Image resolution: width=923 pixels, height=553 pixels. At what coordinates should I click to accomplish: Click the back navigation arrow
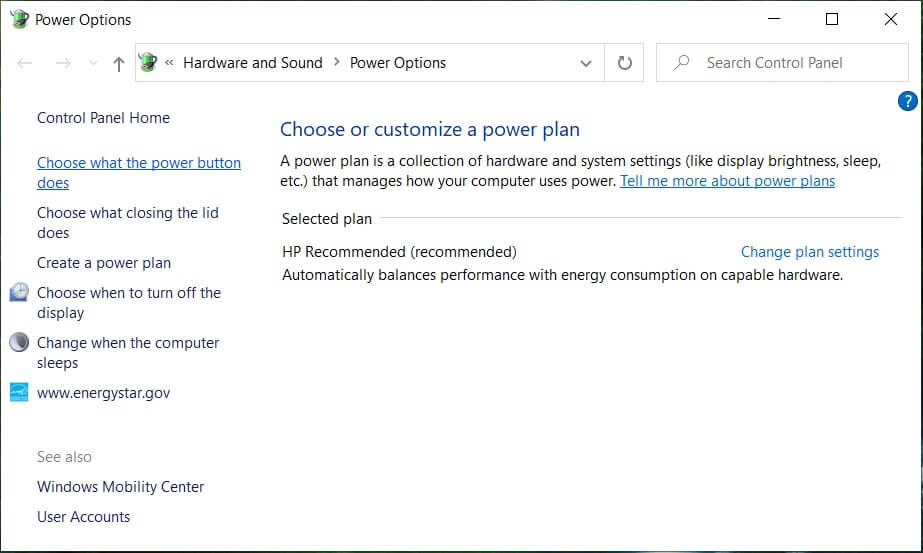(x=26, y=63)
